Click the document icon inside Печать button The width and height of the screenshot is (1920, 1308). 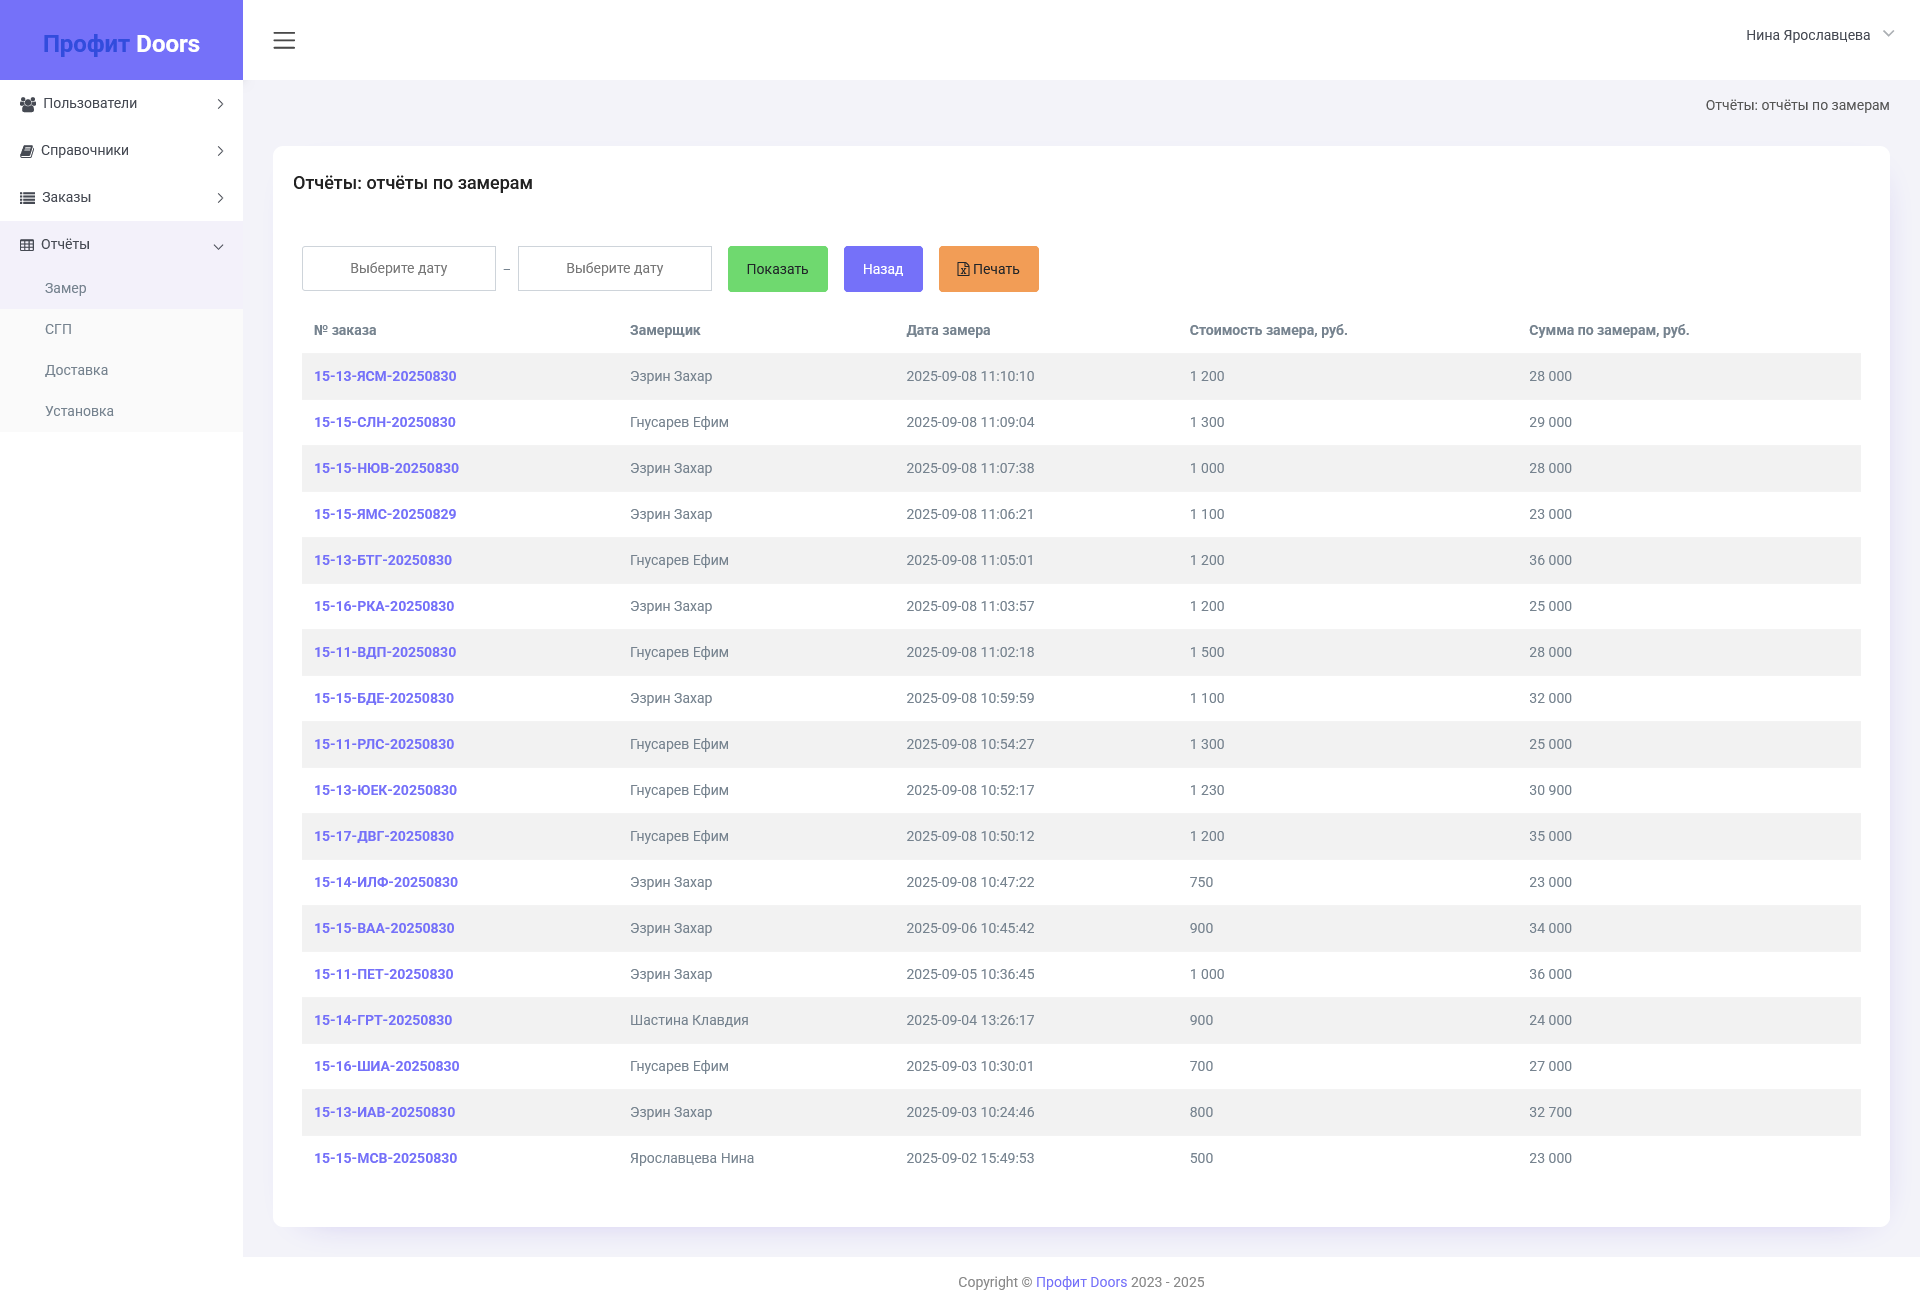(962, 268)
